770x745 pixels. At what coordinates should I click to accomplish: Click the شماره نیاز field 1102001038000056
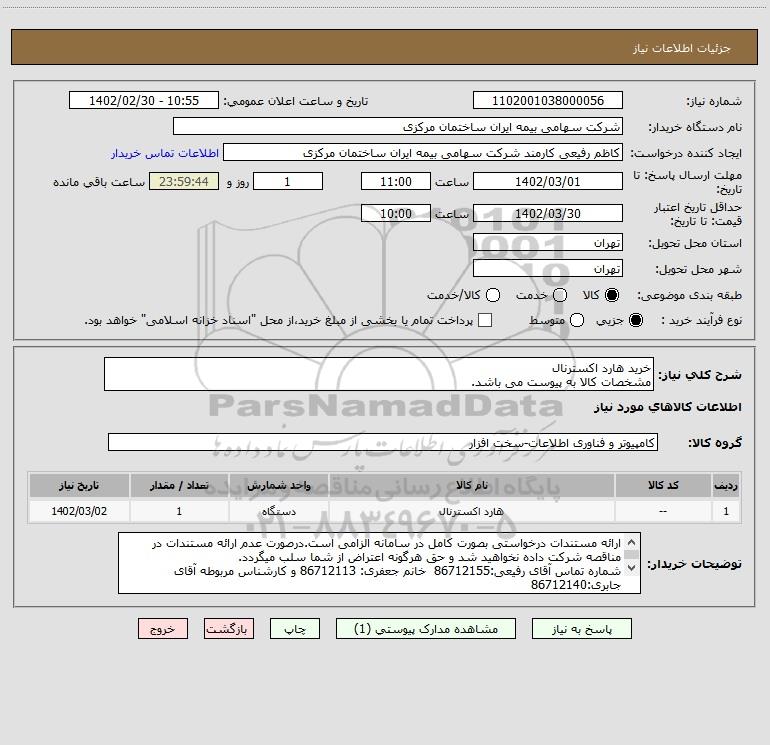click(548, 100)
